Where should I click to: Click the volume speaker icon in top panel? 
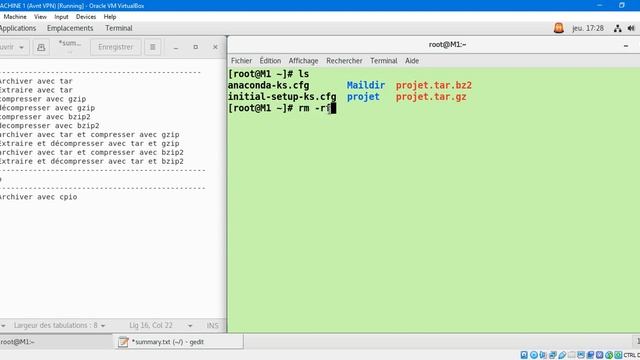tap(631, 28)
